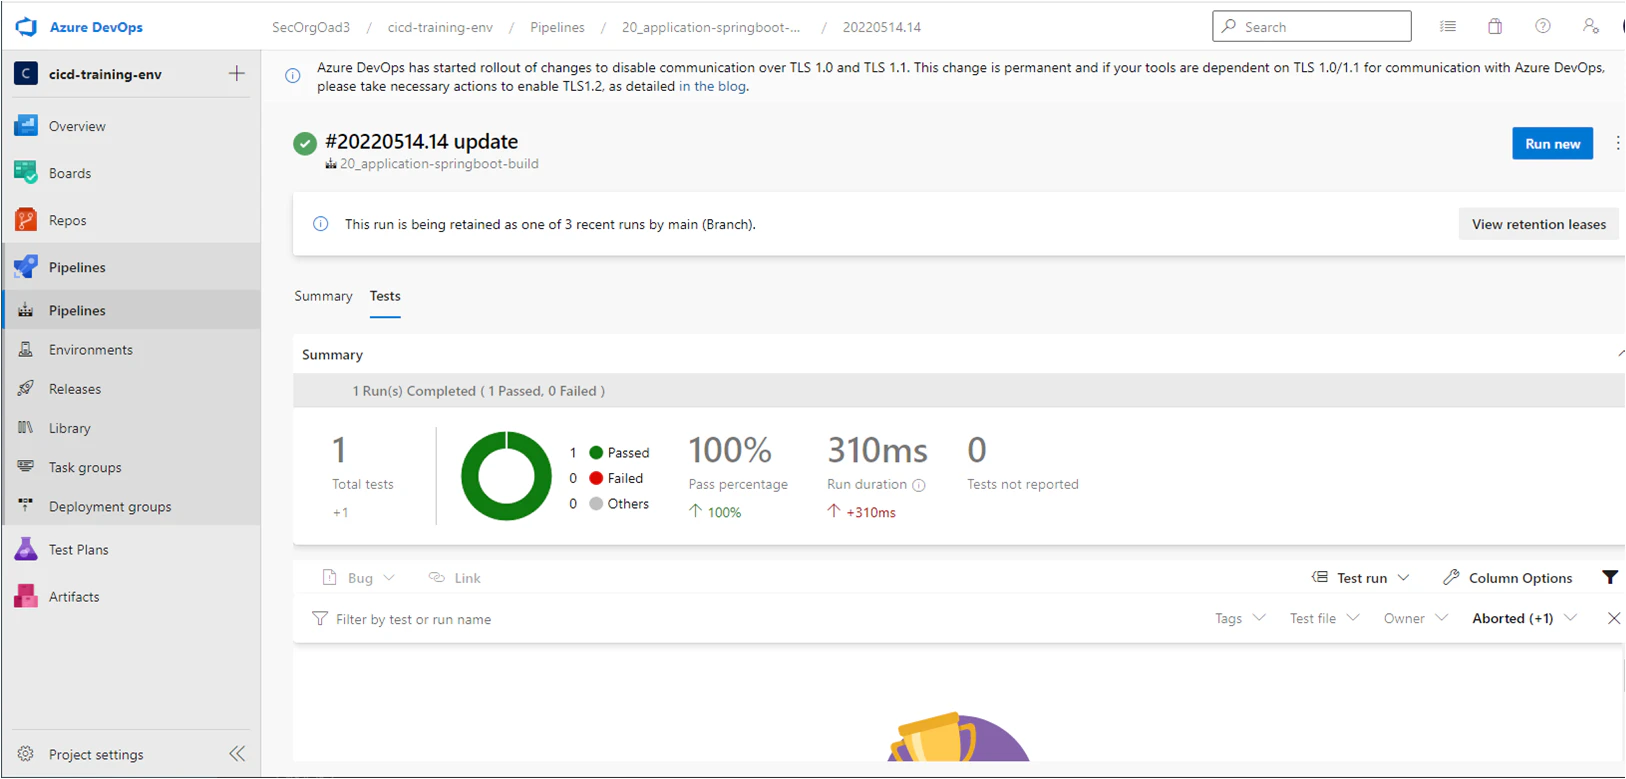
Task: Click the cicd-training-env breadcrumb
Action: click(440, 27)
